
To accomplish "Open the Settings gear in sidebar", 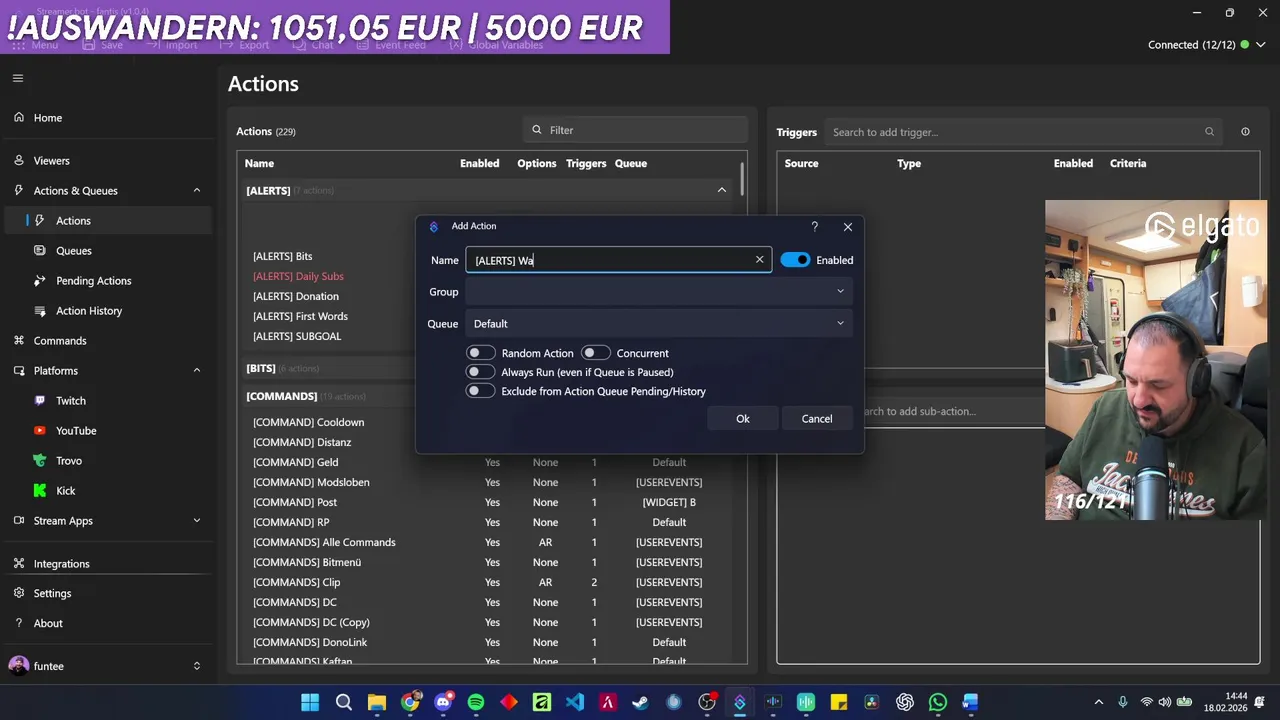I will click(x=19, y=593).
